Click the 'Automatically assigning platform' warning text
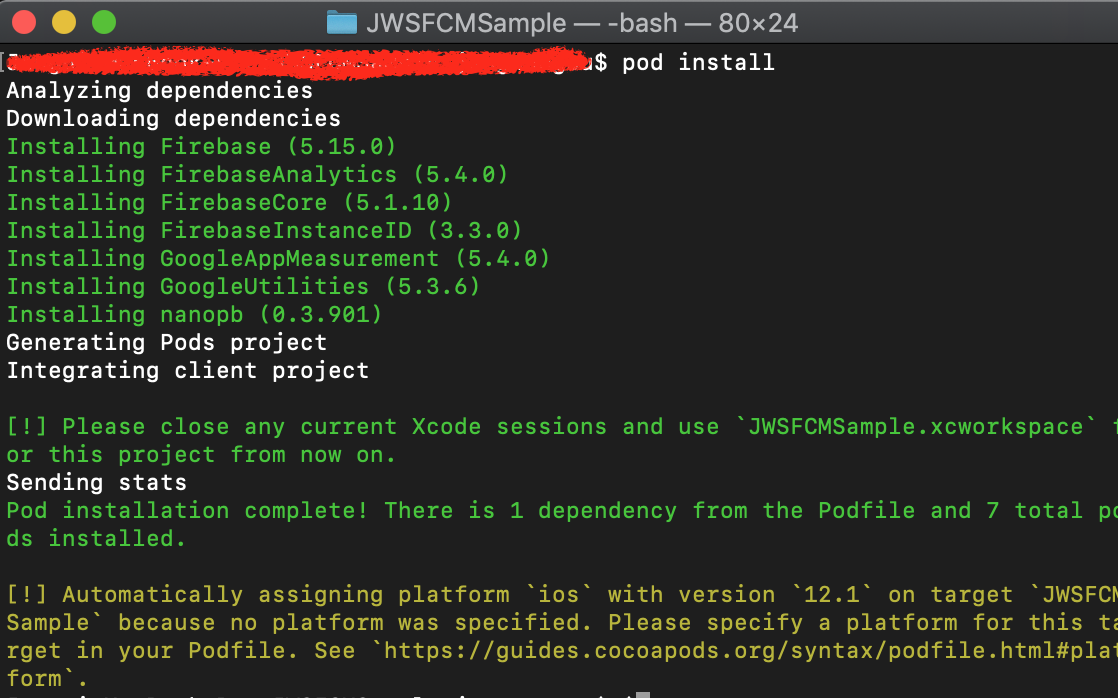The height and width of the screenshot is (698, 1118). point(286,595)
